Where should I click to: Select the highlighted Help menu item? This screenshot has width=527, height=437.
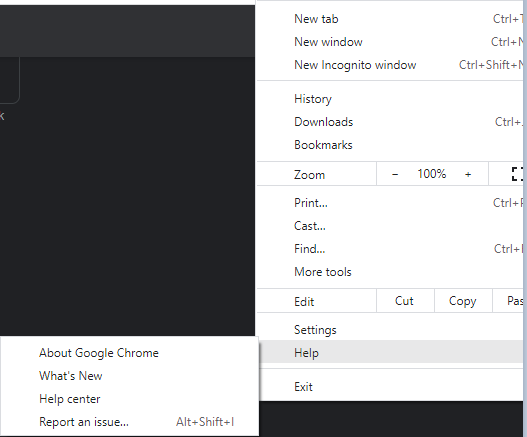(x=391, y=353)
